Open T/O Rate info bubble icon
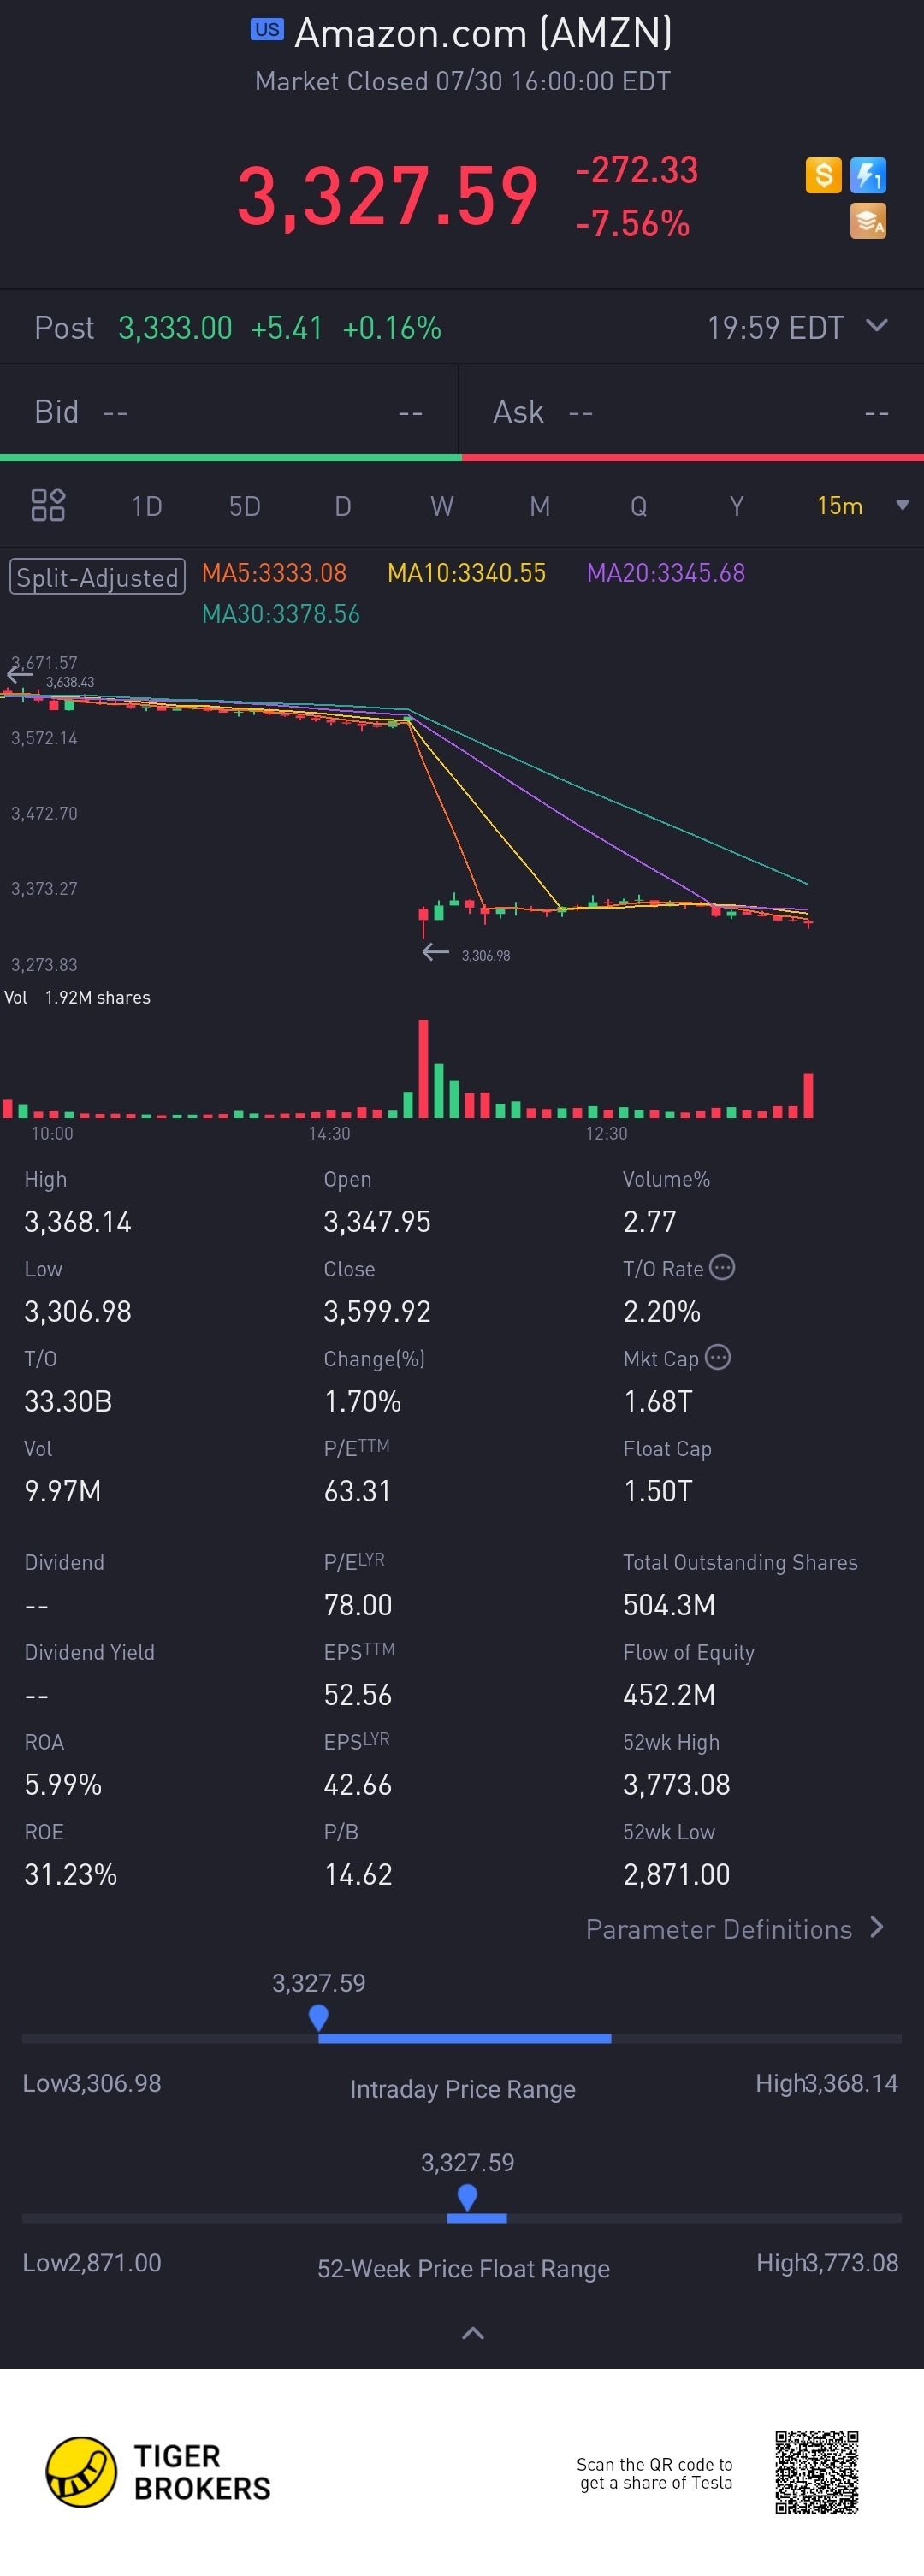 coord(722,1268)
